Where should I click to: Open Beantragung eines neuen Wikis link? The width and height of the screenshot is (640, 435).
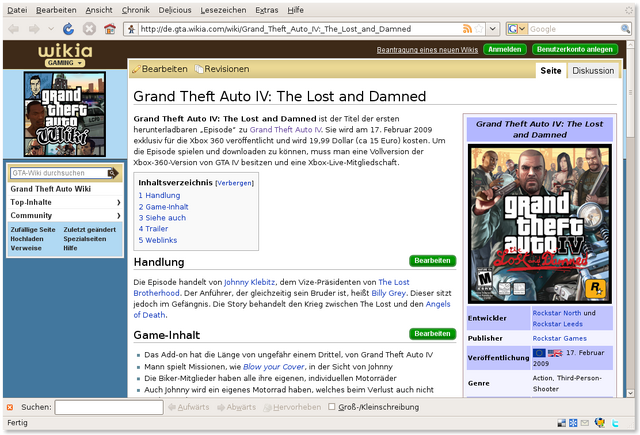(427, 50)
